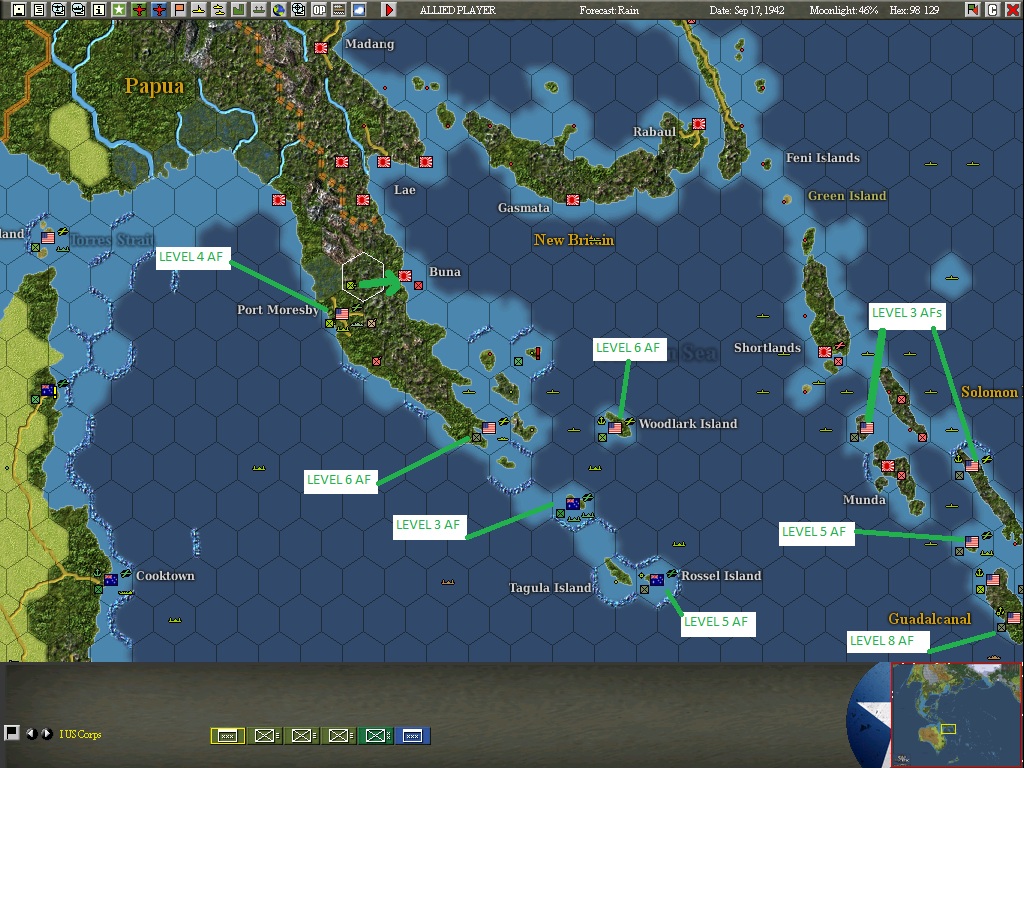Open the green factory industry icon
1032x898 pixels.
coord(239,10)
